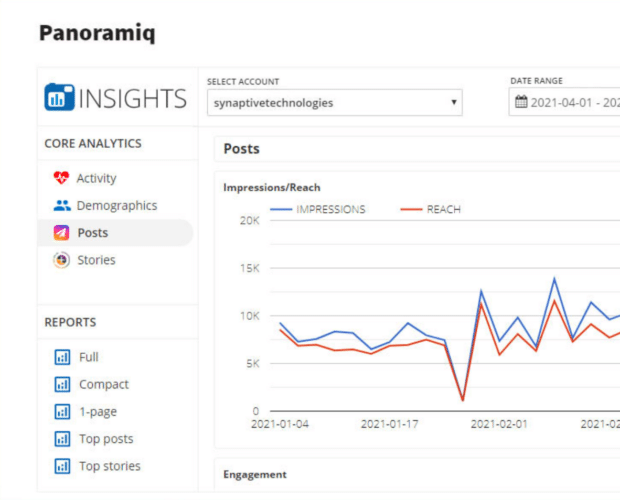Click the Stories sidebar icon
This screenshot has width=620, height=500.
pos(61,260)
